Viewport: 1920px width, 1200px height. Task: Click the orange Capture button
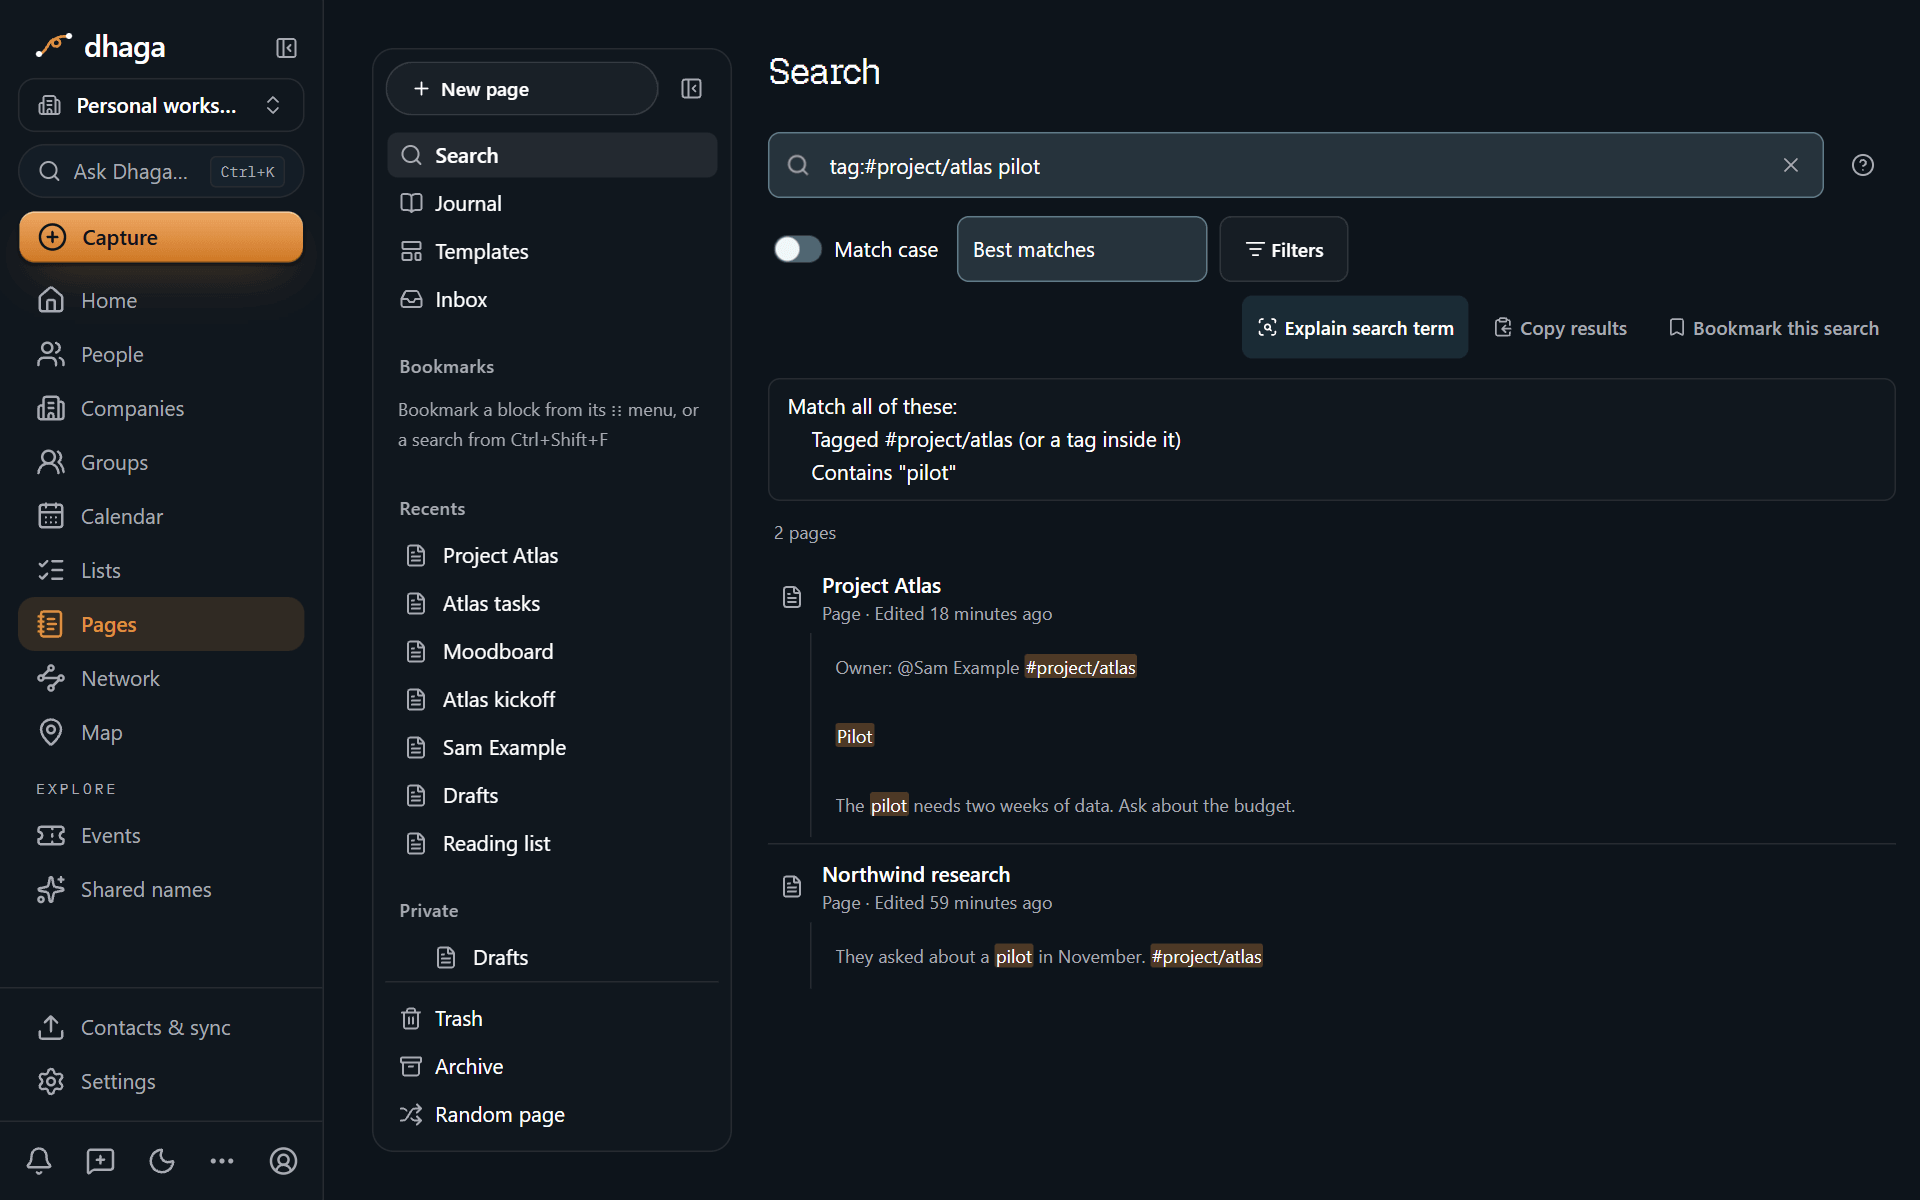(x=161, y=237)
